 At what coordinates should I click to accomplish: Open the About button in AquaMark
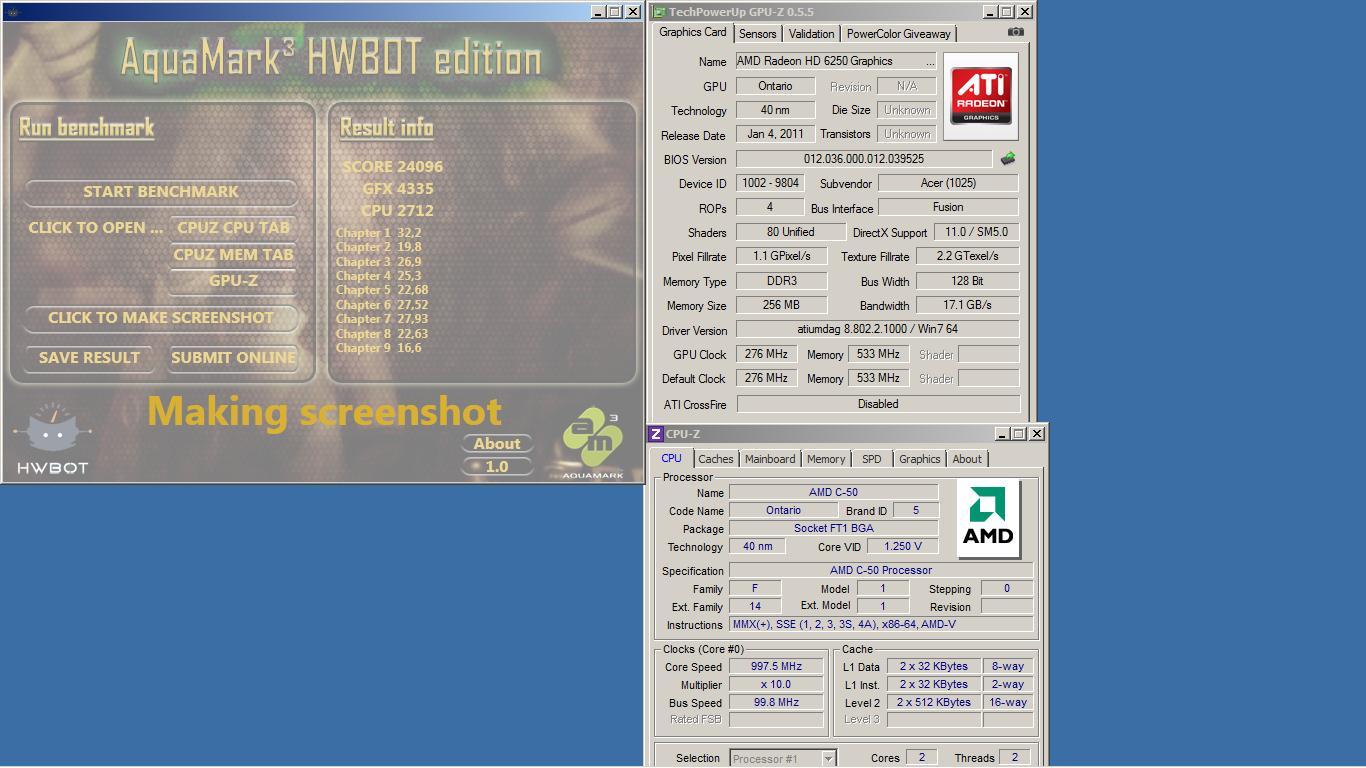(497, 443)
